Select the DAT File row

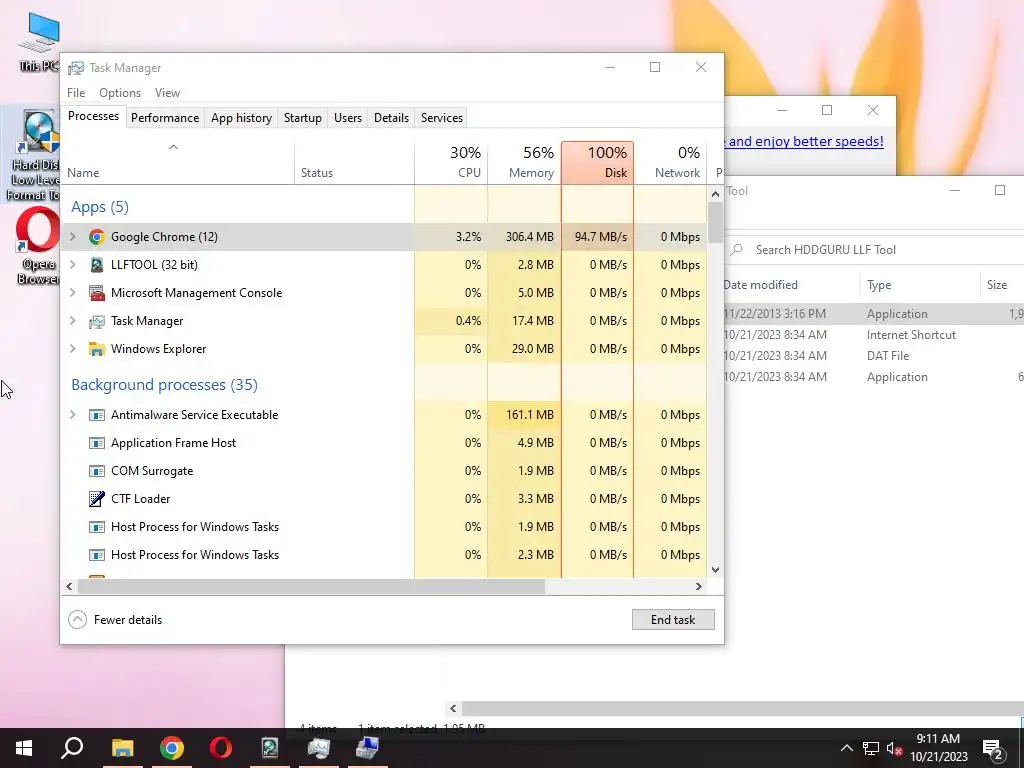[873, 355]
